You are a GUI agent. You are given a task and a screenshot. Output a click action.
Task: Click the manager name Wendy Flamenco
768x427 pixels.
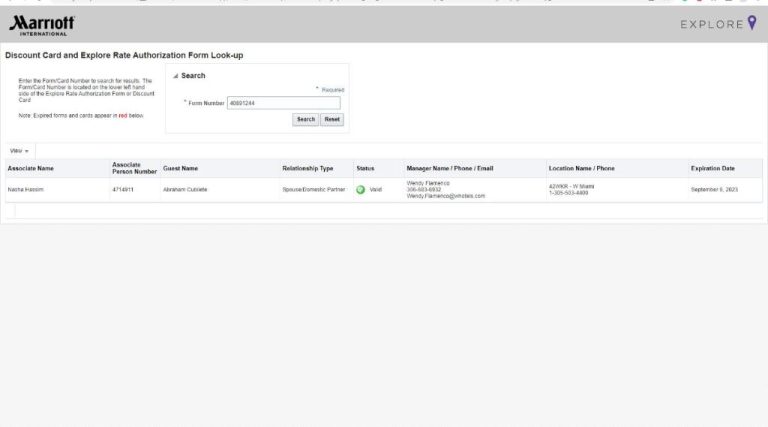pos(428,183)
